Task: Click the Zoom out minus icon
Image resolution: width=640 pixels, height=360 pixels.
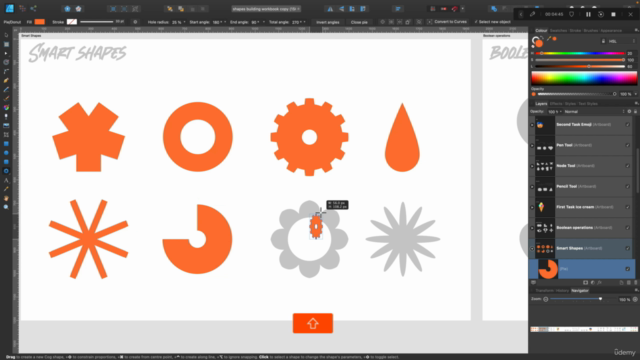Action: pyautogui.click(x=546, y=299)
